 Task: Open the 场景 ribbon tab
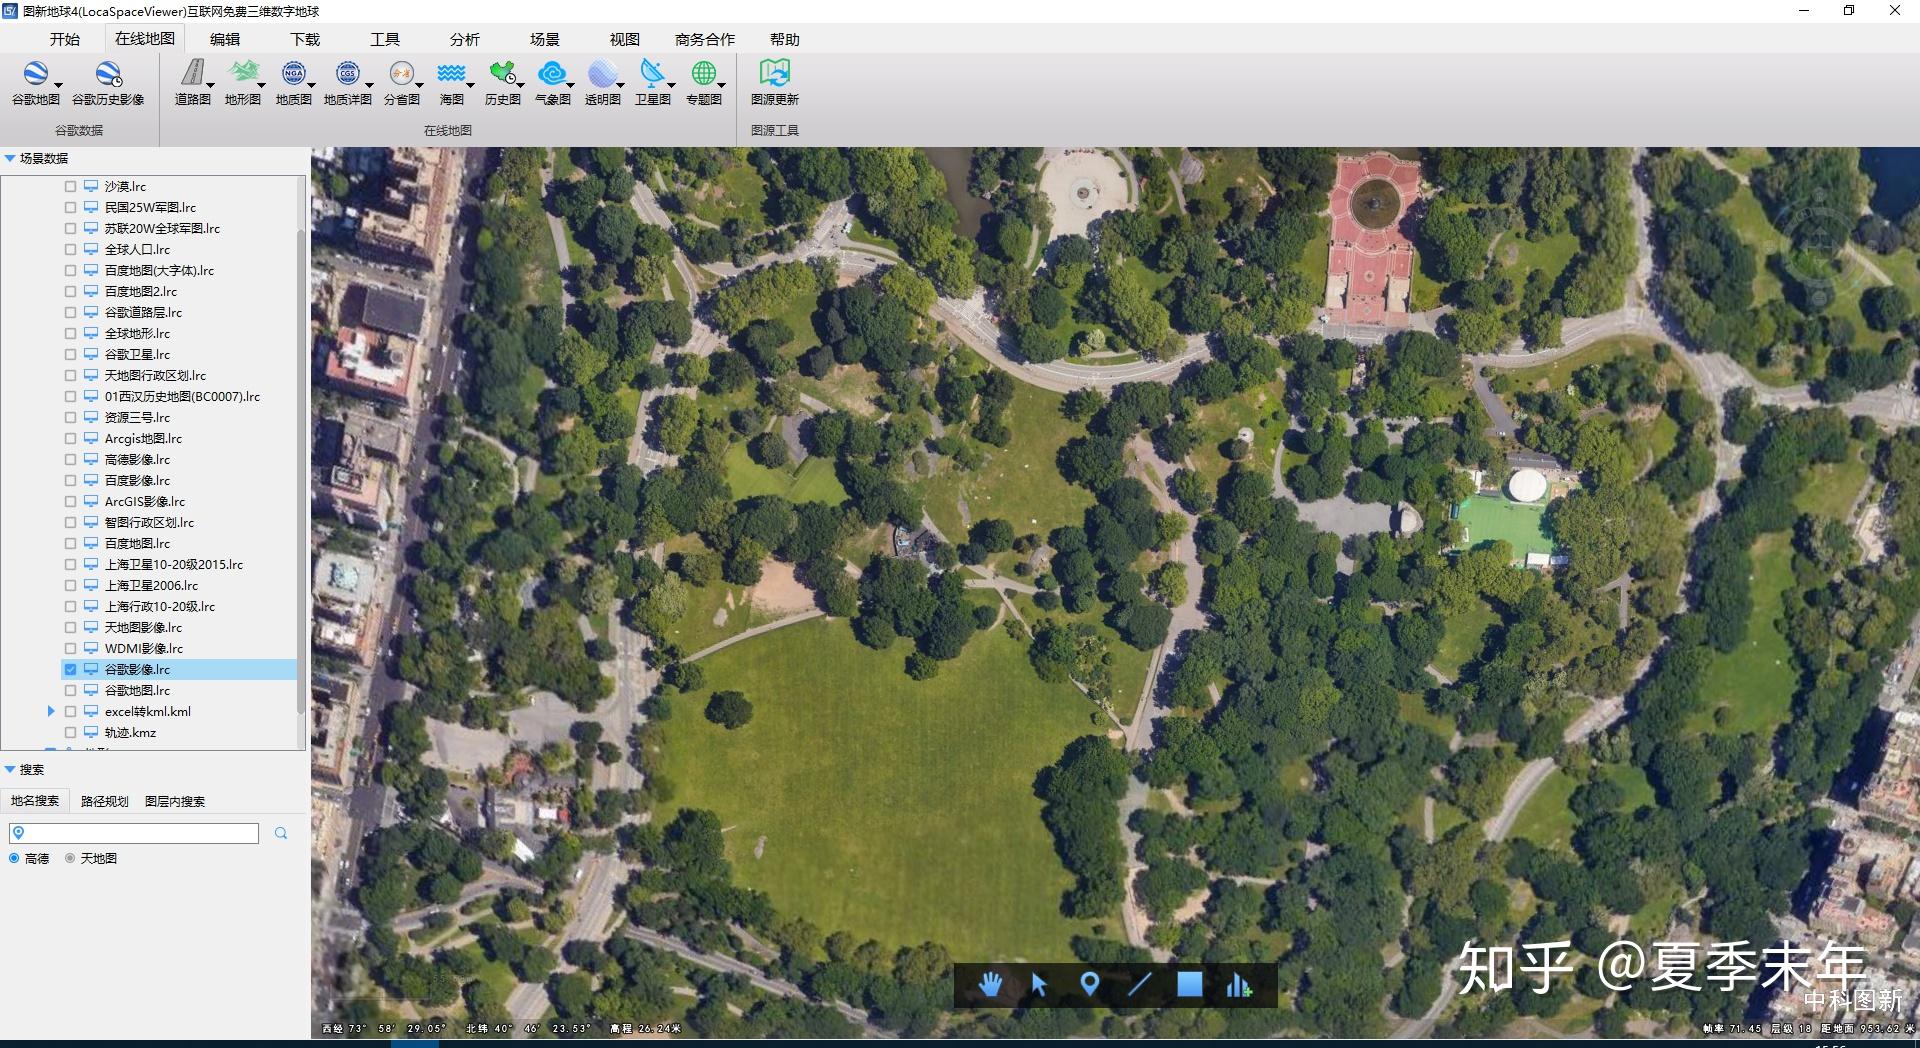click(x=545, y=39)
